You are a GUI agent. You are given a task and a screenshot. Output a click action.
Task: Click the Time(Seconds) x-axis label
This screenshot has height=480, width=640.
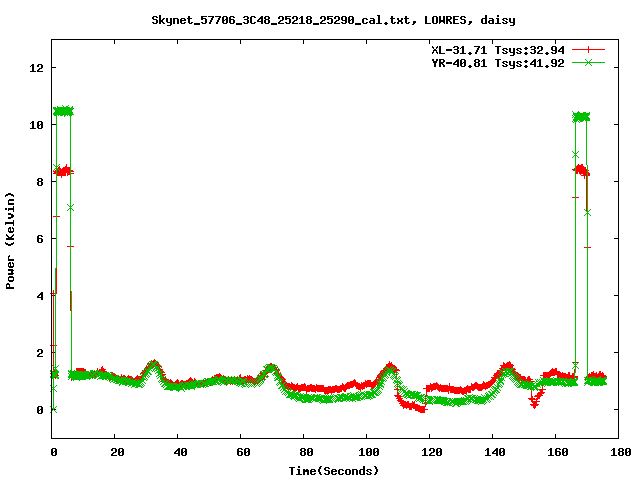click(x=334, y=471)
